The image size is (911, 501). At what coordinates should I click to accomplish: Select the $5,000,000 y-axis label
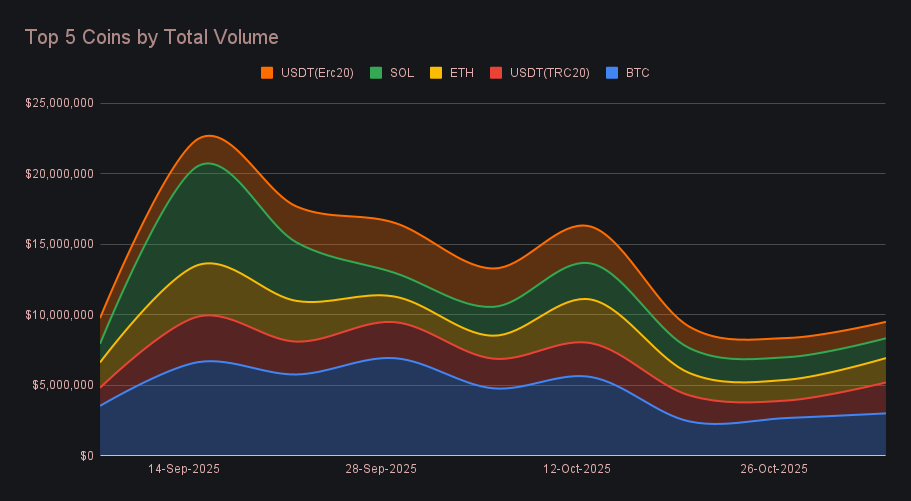click(62, 385)
